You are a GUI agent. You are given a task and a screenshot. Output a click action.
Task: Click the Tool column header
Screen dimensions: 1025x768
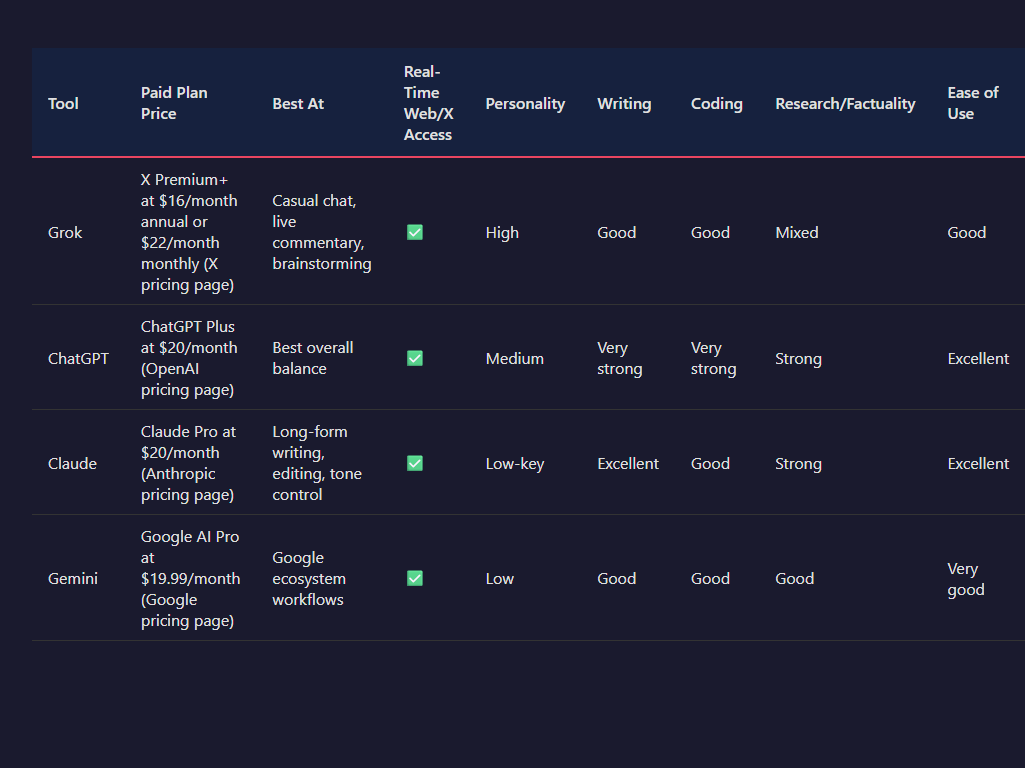coord(63,103)
